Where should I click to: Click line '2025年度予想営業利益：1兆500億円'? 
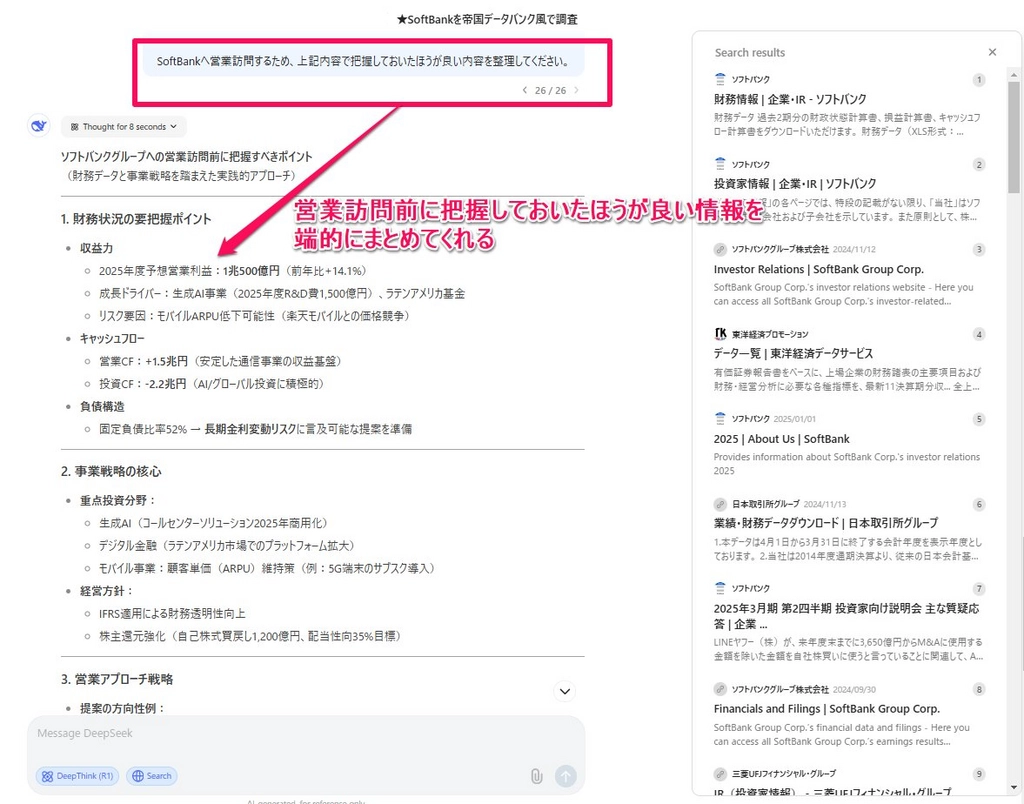coord(232,271)
